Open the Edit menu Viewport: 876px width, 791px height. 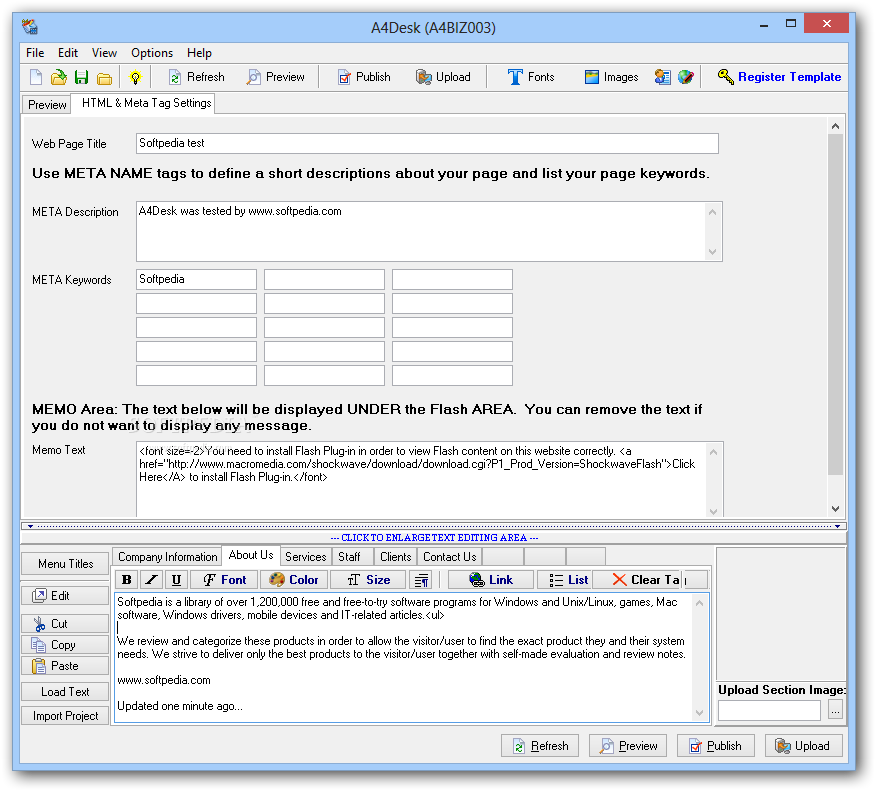[x=68, y=53]
